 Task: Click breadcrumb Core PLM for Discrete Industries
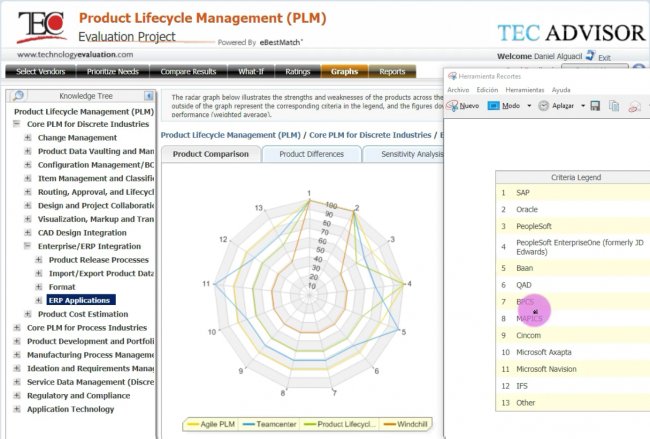coord(370,135)
